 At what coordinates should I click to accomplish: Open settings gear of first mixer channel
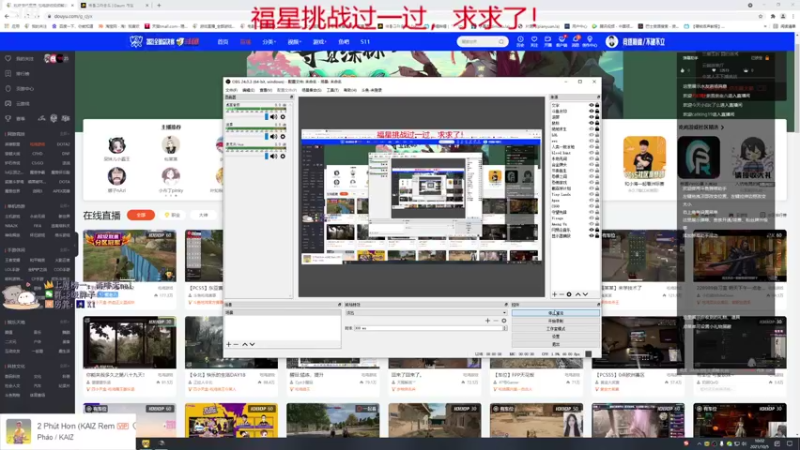coord(283,117)
